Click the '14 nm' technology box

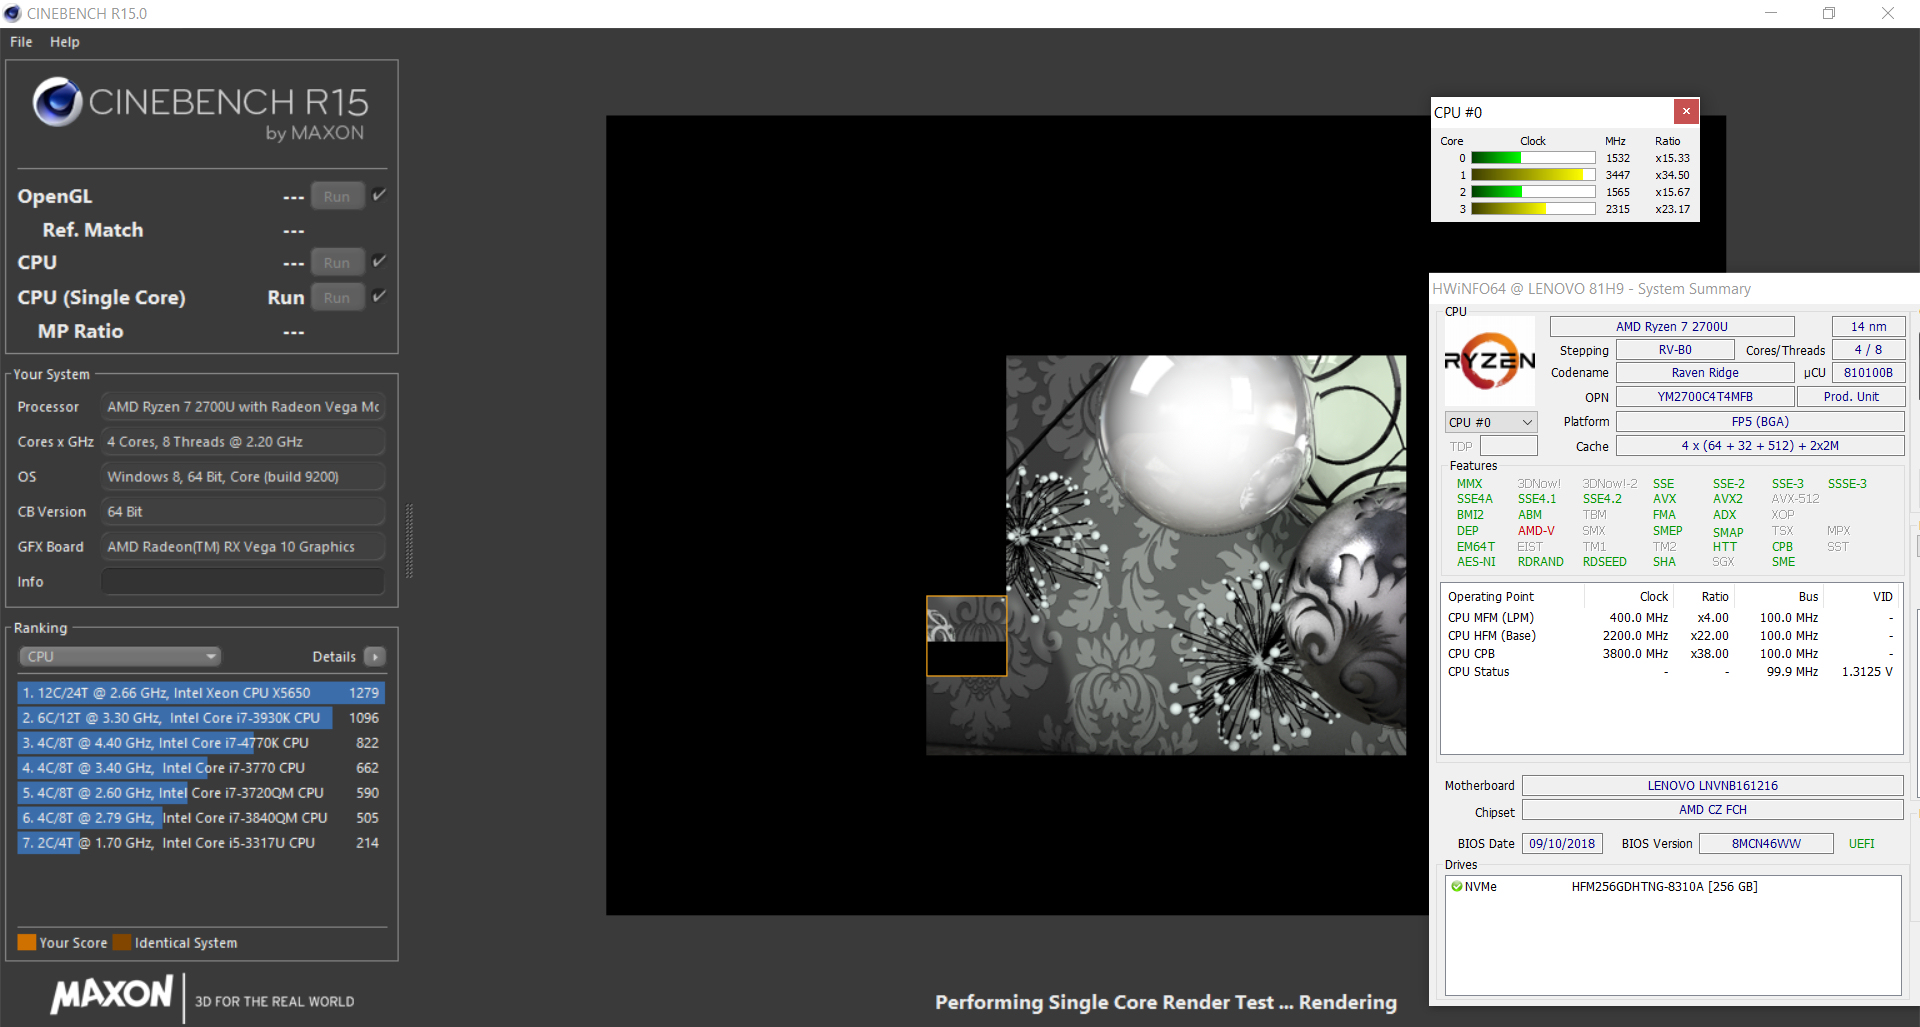click(x=1868, y=326)
